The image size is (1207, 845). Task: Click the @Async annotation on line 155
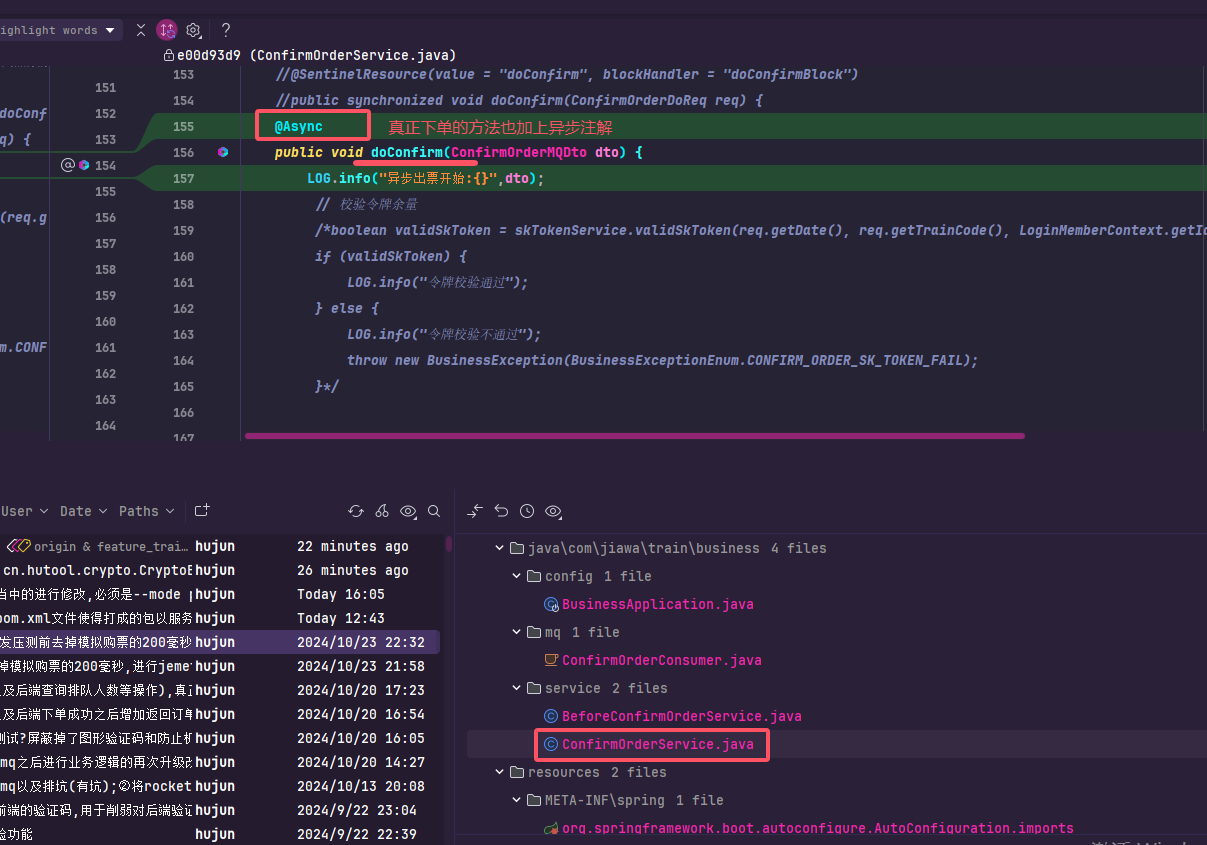click(298, 127)
